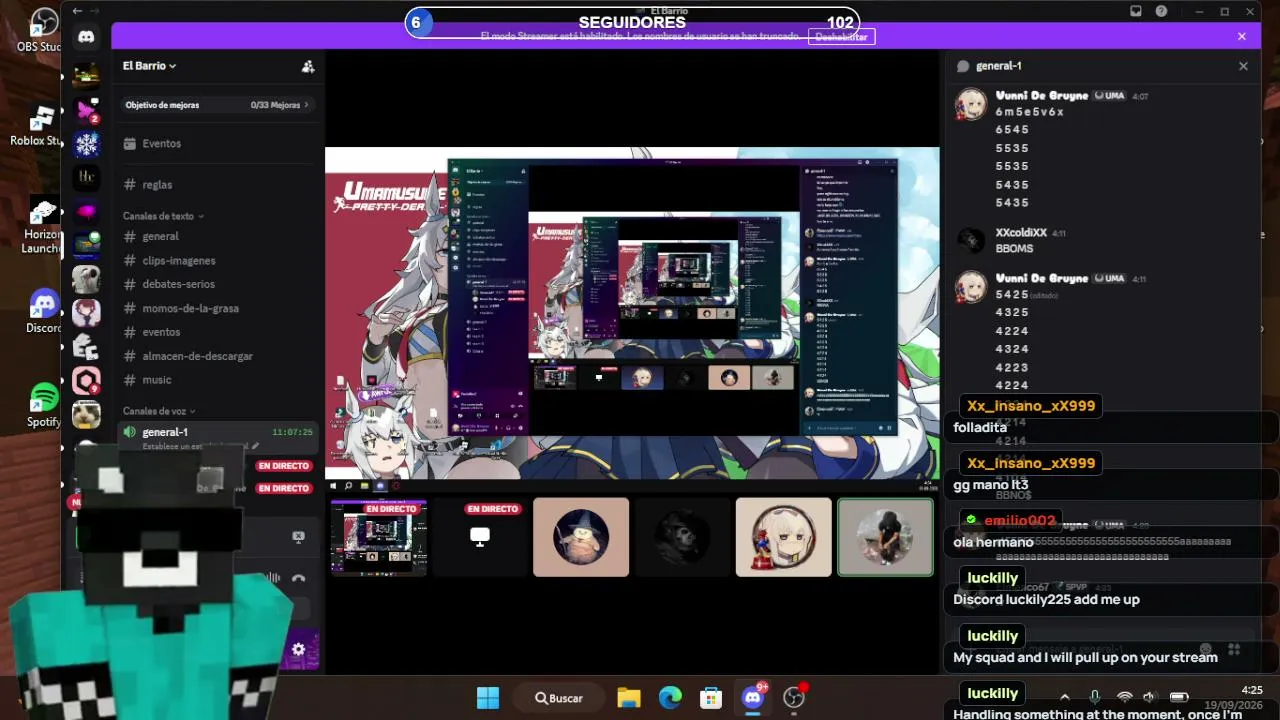Open the topmost server icon in sidebar
Image resolution: width=1280 pixels, height=720 pixels.
(86, 76)
